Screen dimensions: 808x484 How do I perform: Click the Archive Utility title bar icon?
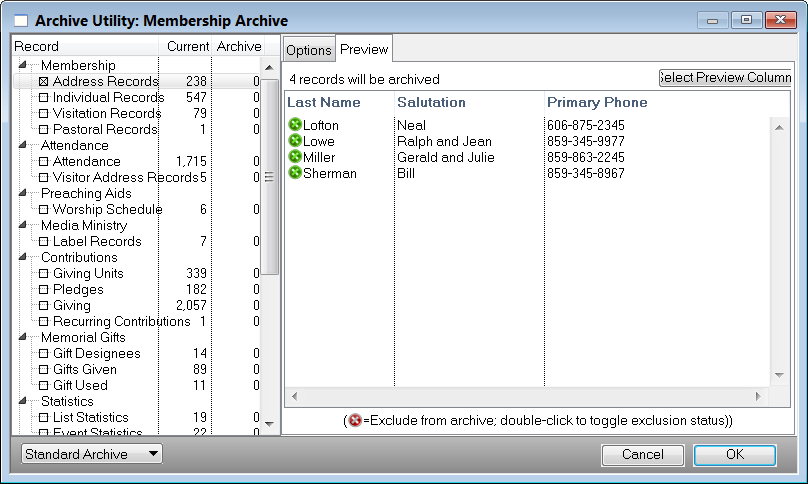point(20,21)
